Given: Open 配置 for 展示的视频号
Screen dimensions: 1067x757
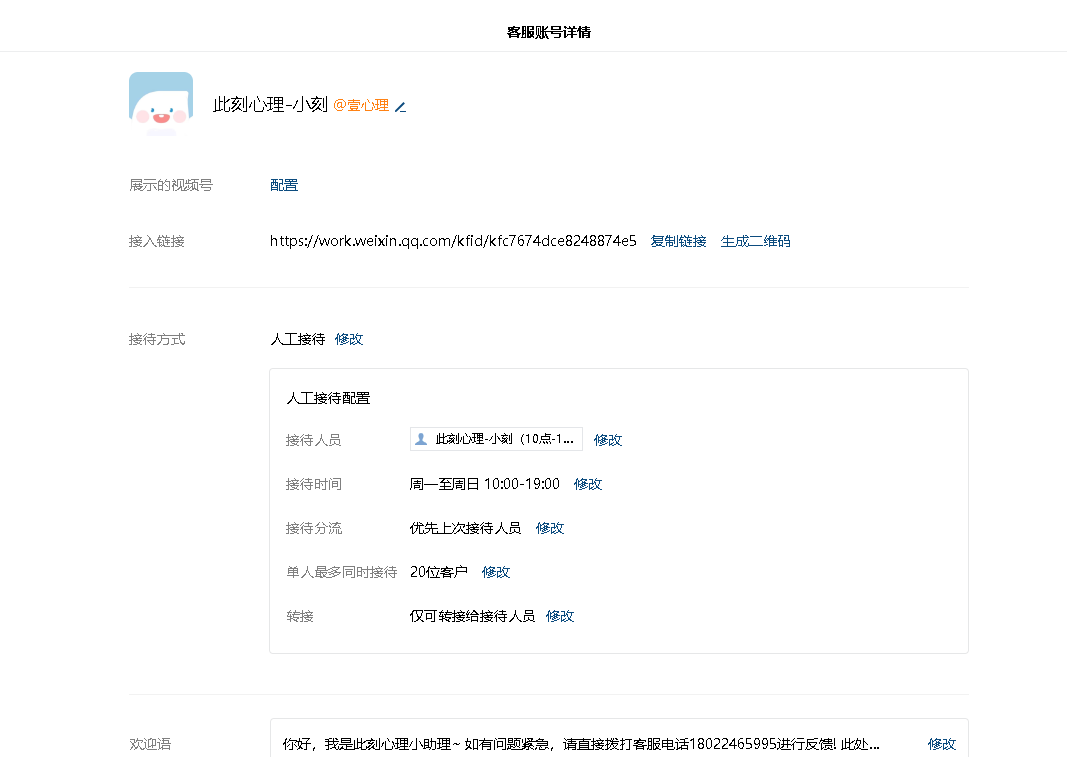Looking at the screenshot, I should coord(284,185).
